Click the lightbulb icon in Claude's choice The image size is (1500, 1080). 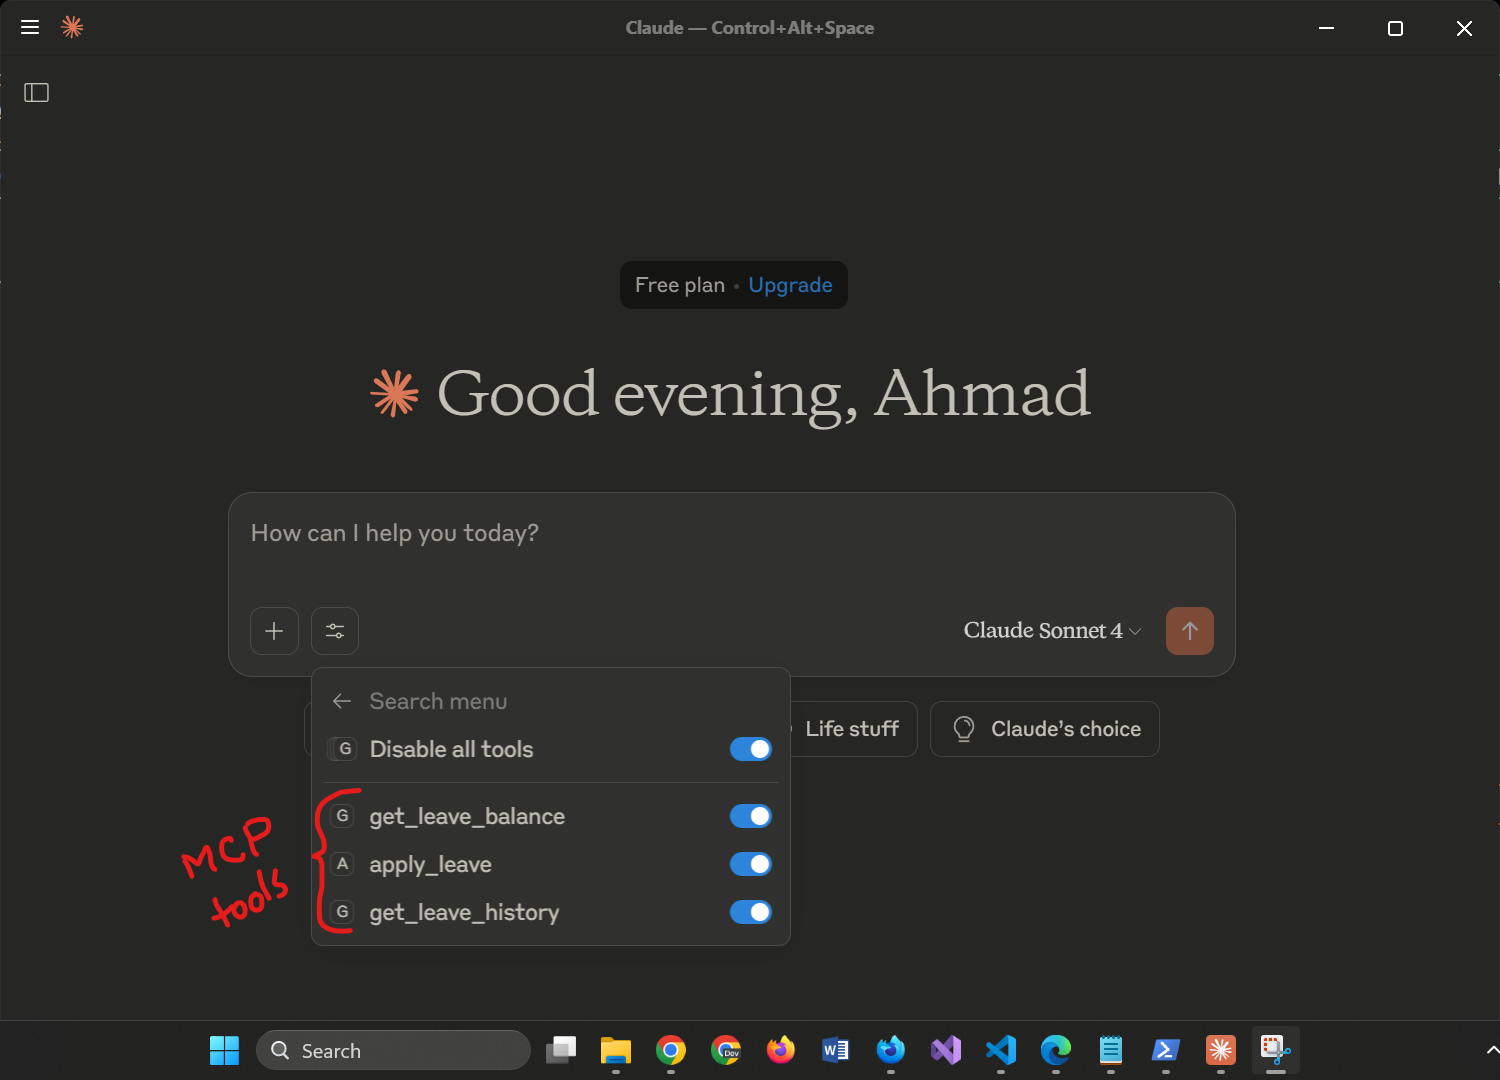(x=964, y=729)
